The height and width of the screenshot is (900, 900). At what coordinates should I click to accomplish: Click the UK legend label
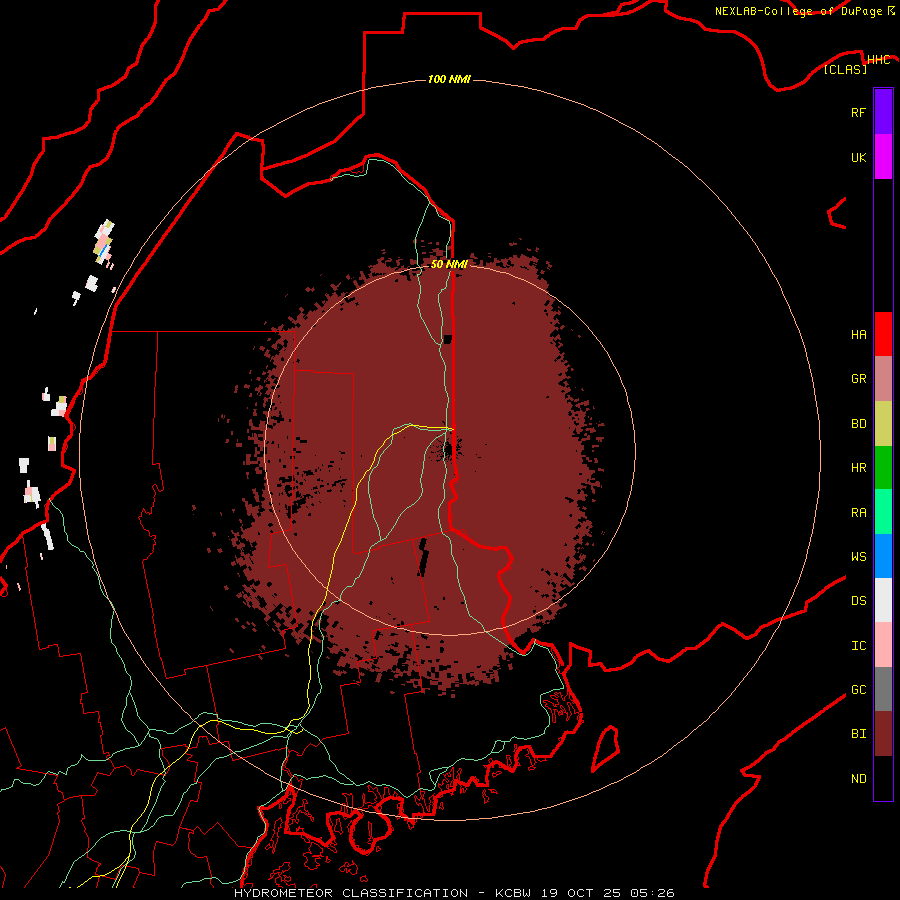(x=858, y=157)
